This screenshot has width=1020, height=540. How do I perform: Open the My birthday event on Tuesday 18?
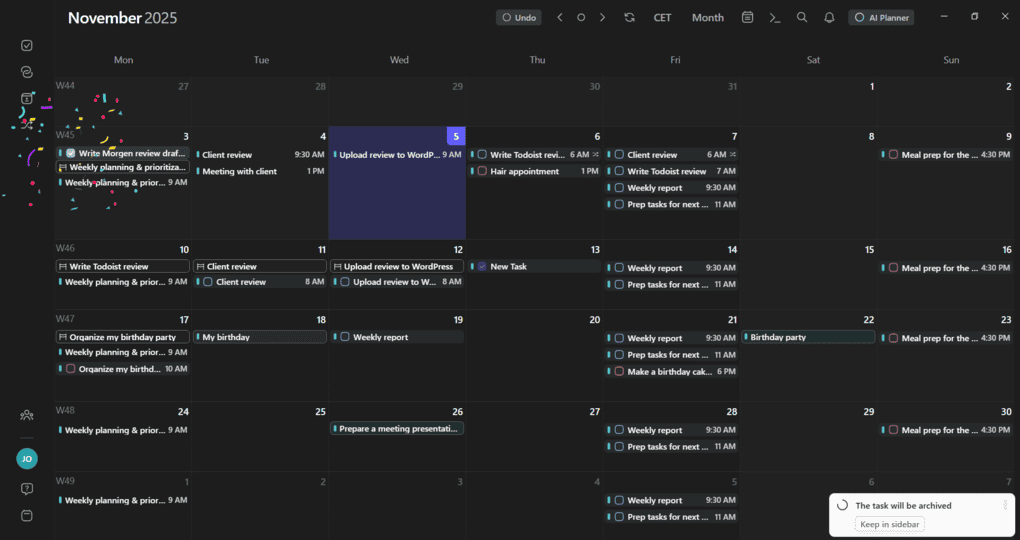pos(261,337)
